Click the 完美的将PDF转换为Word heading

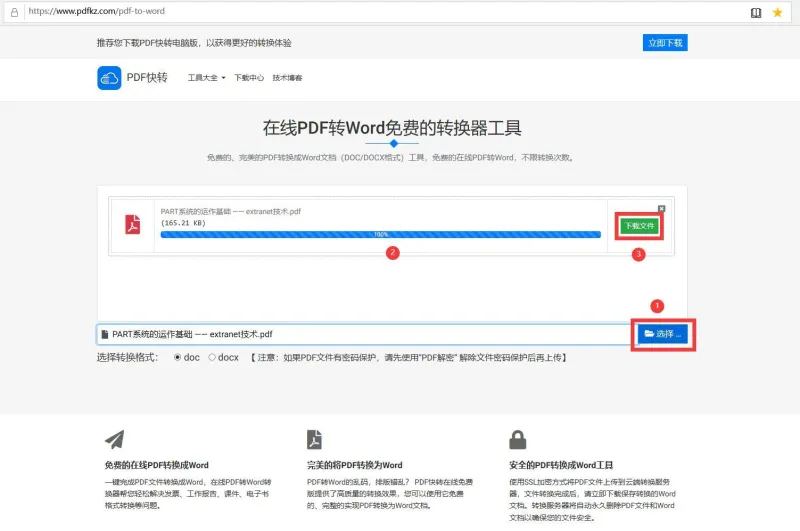coord(355,465)
